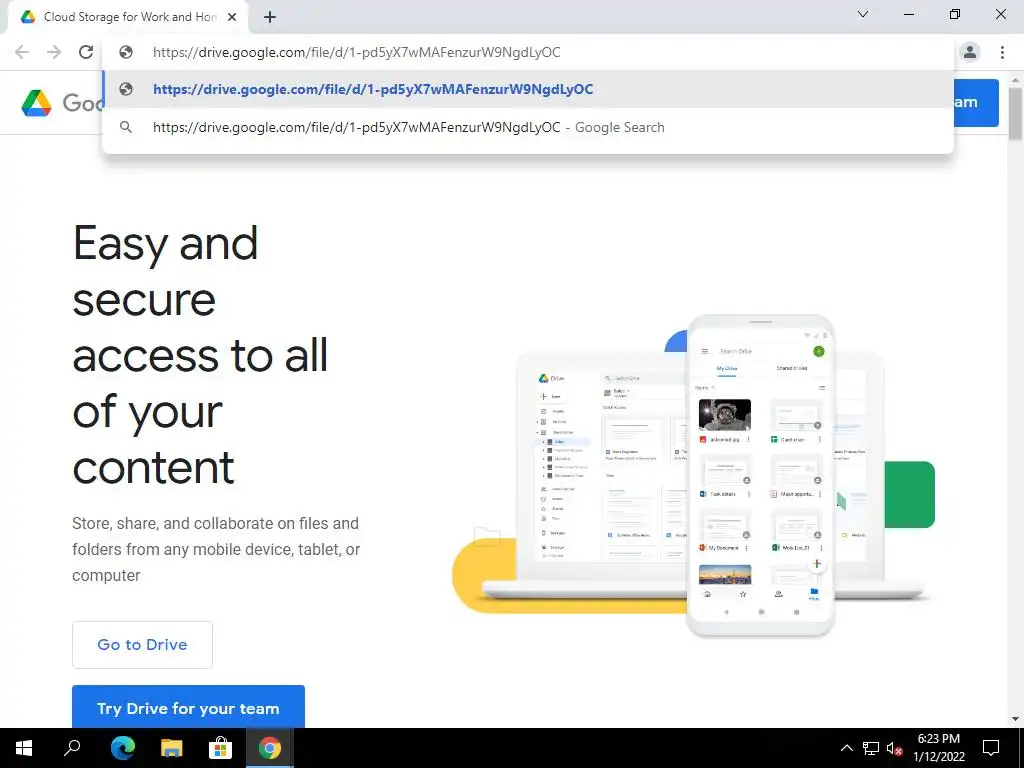Select the Google Search suggestion row
This screenshot has height=768, width=1024.
tap(528, 127)
